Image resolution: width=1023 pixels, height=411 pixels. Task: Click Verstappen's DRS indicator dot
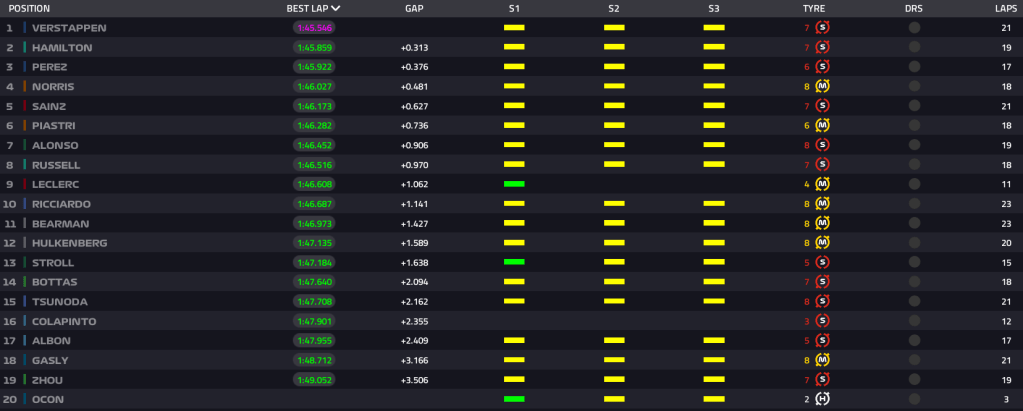tap(914, 28)
